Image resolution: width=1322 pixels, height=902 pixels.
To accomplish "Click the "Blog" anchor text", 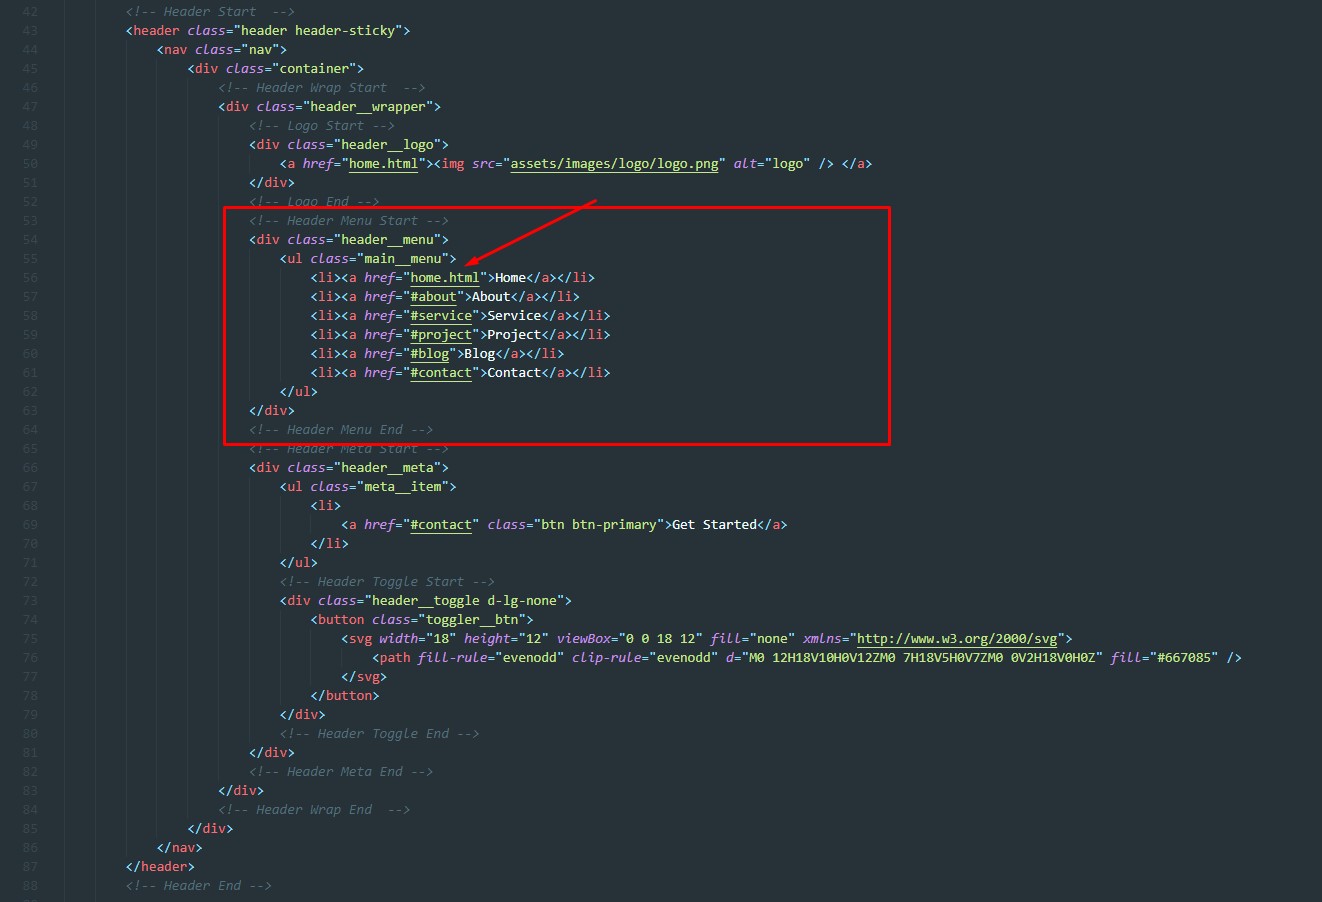I will click(480, 354).
